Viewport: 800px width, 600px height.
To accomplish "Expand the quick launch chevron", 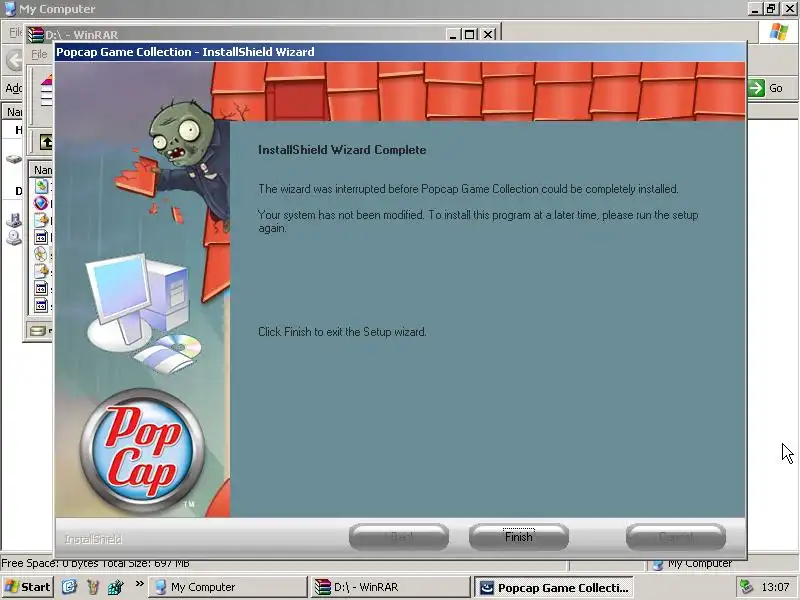I will [139, 584].
